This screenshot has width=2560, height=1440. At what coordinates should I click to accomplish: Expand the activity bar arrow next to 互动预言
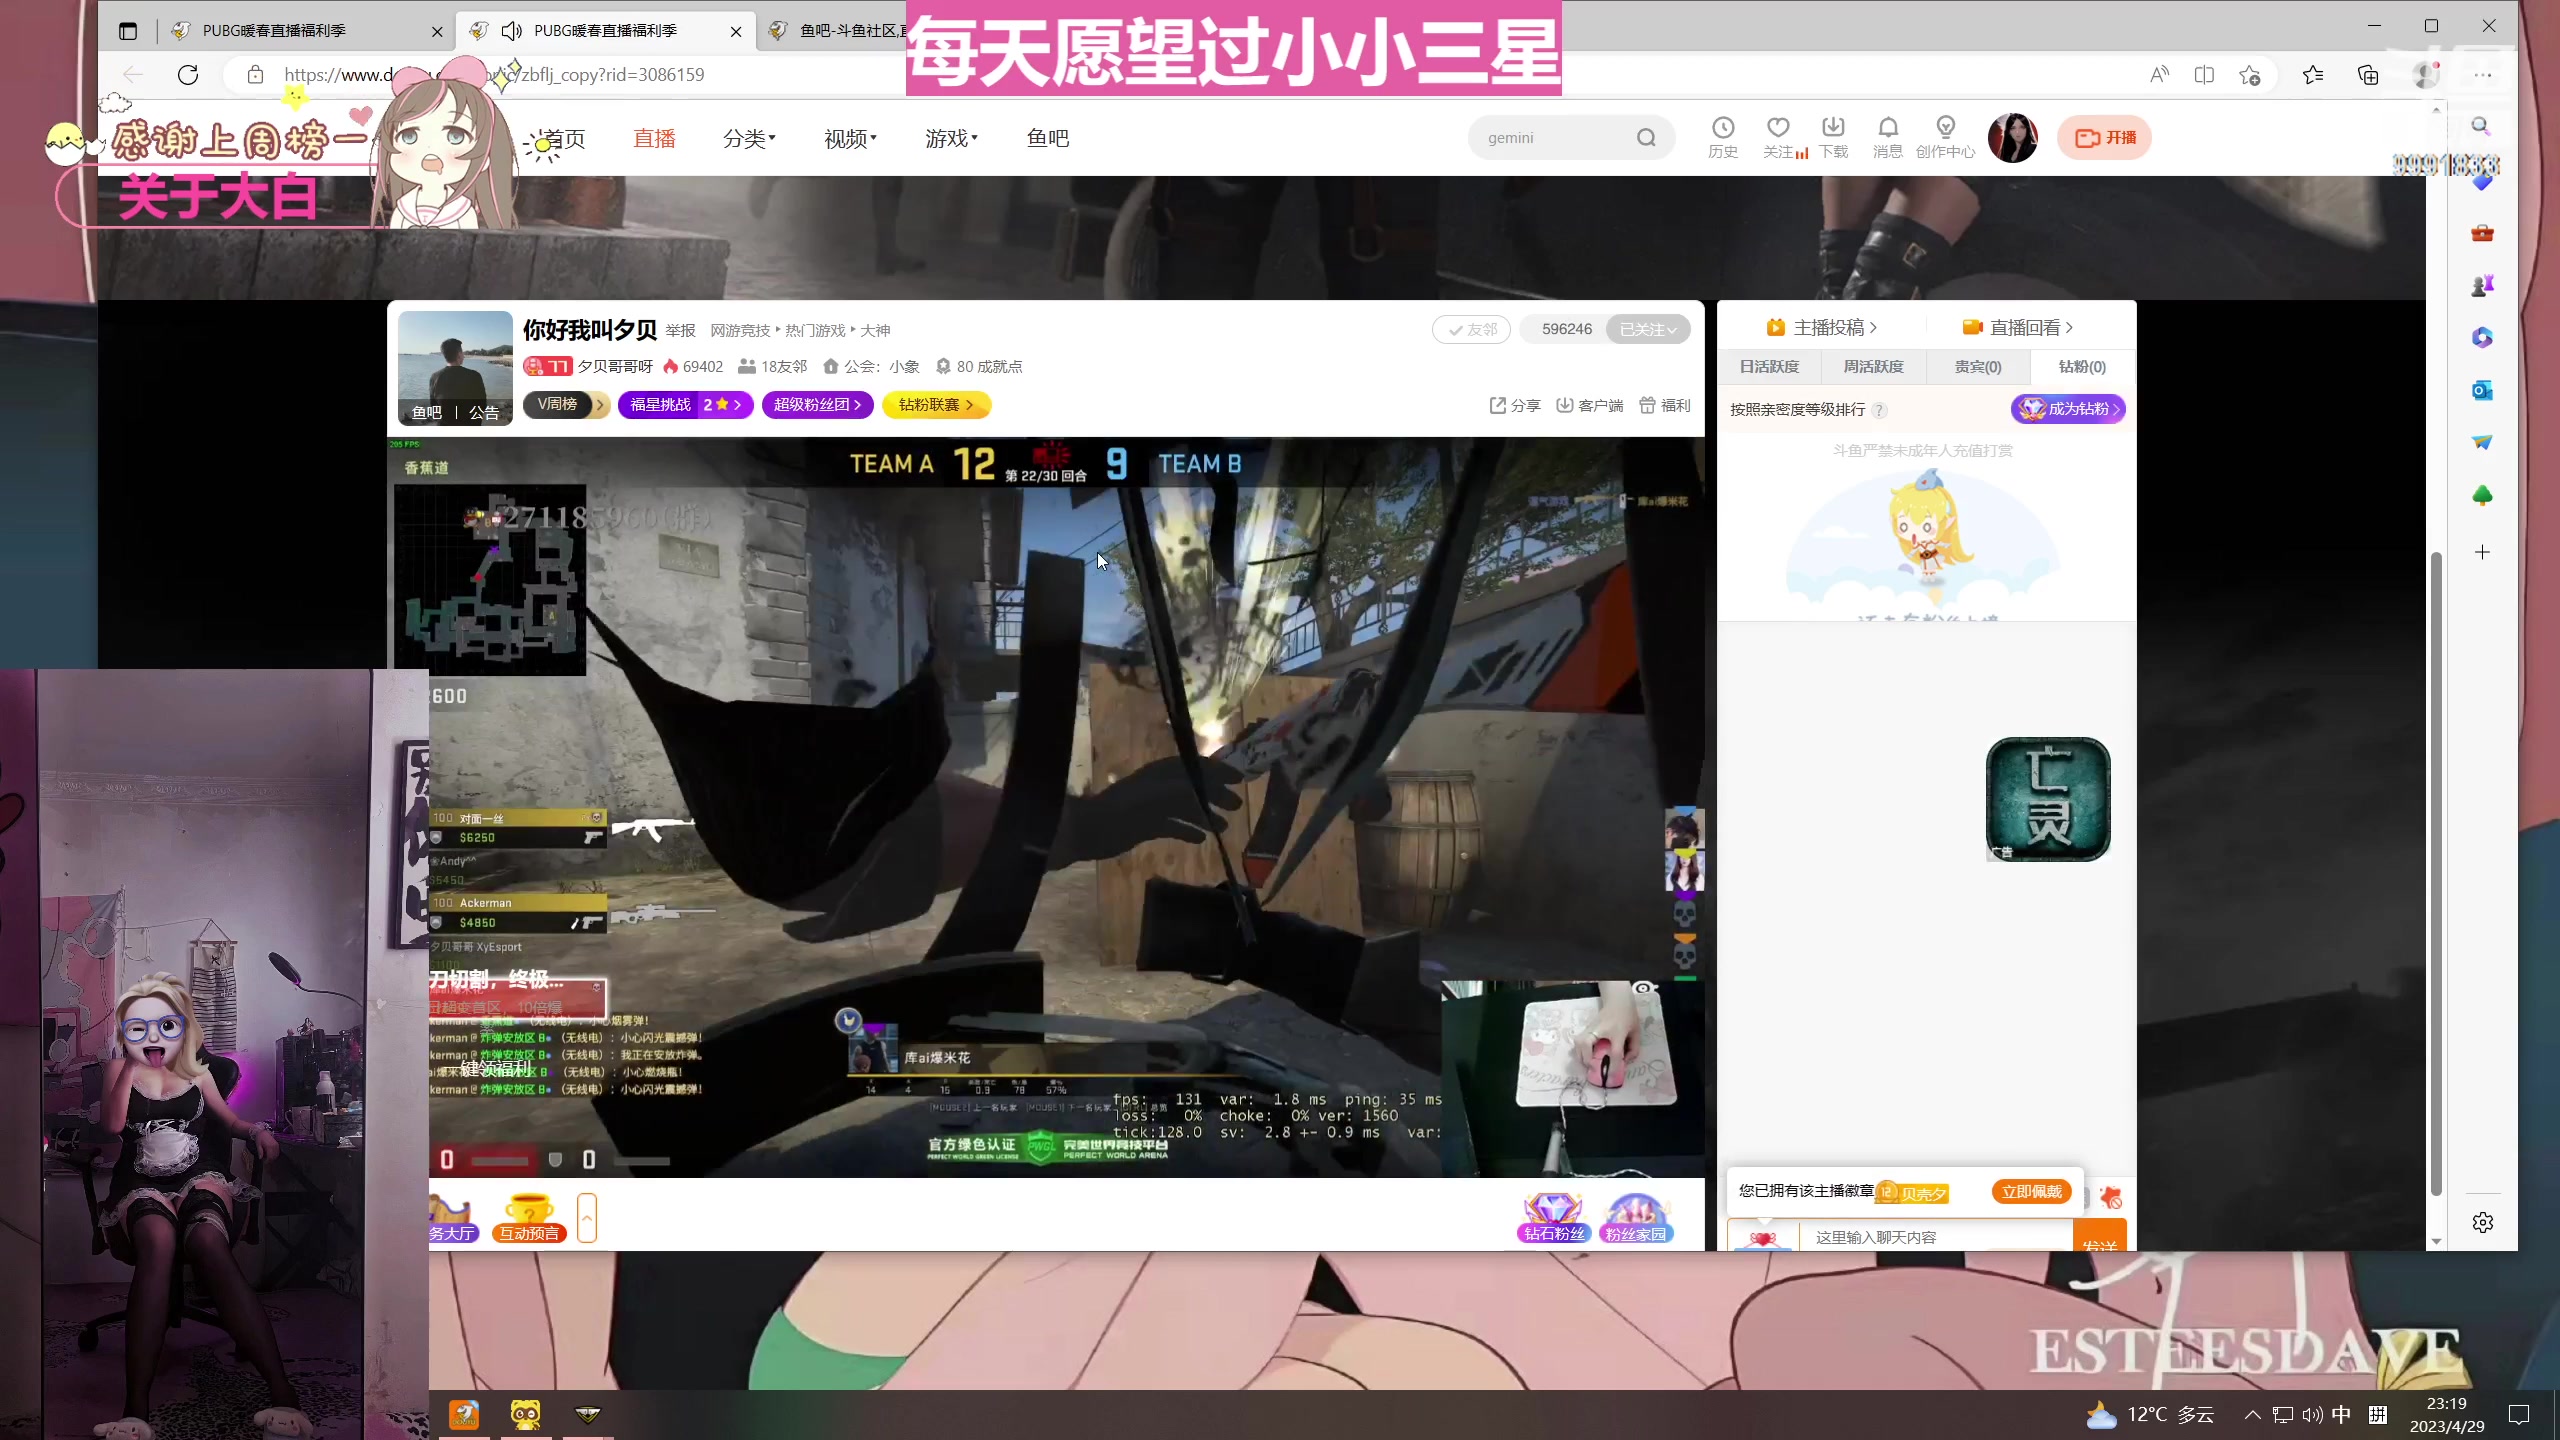(x=587, y=1218)
